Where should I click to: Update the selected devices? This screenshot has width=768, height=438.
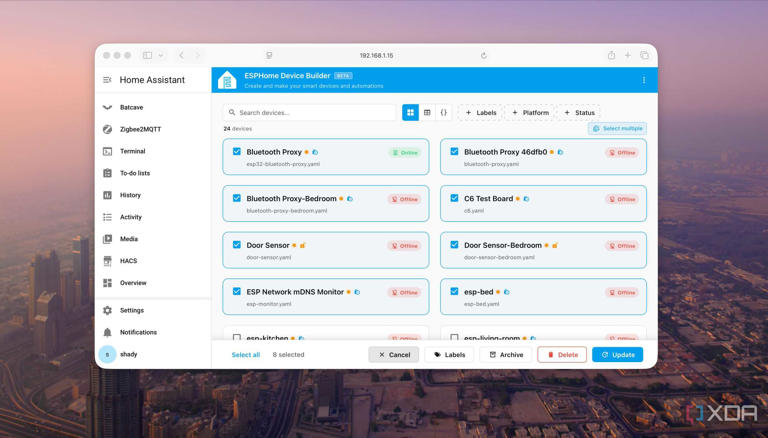point(618,355)
